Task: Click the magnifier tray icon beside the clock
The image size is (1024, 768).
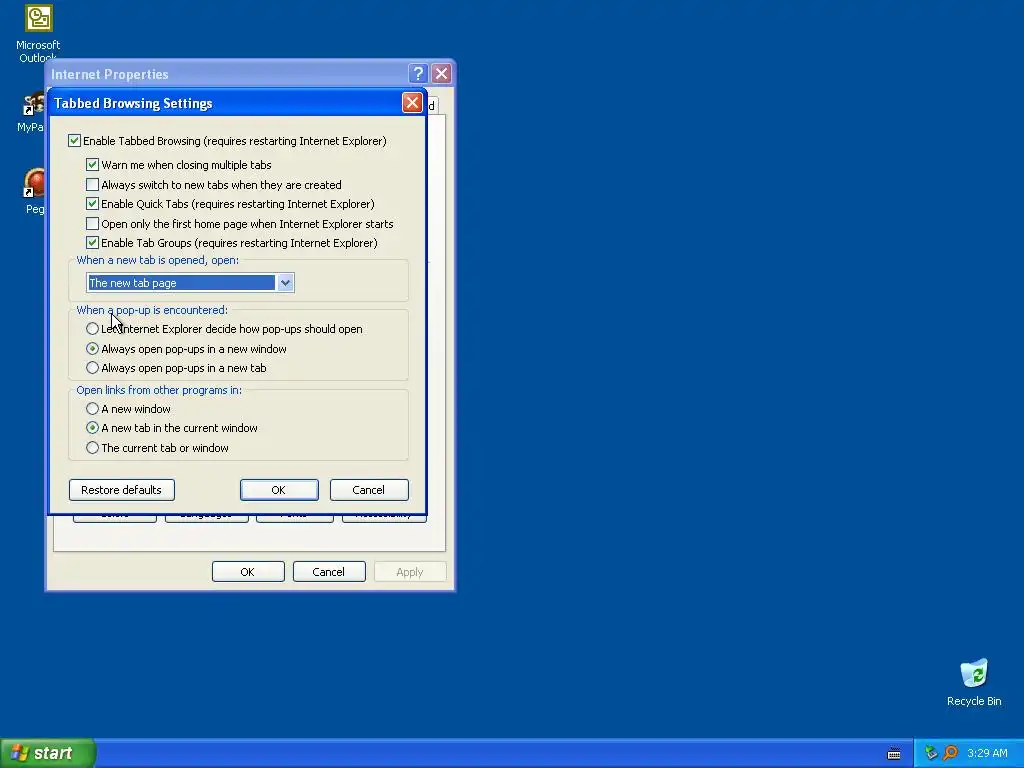Action: click(950, 753)
